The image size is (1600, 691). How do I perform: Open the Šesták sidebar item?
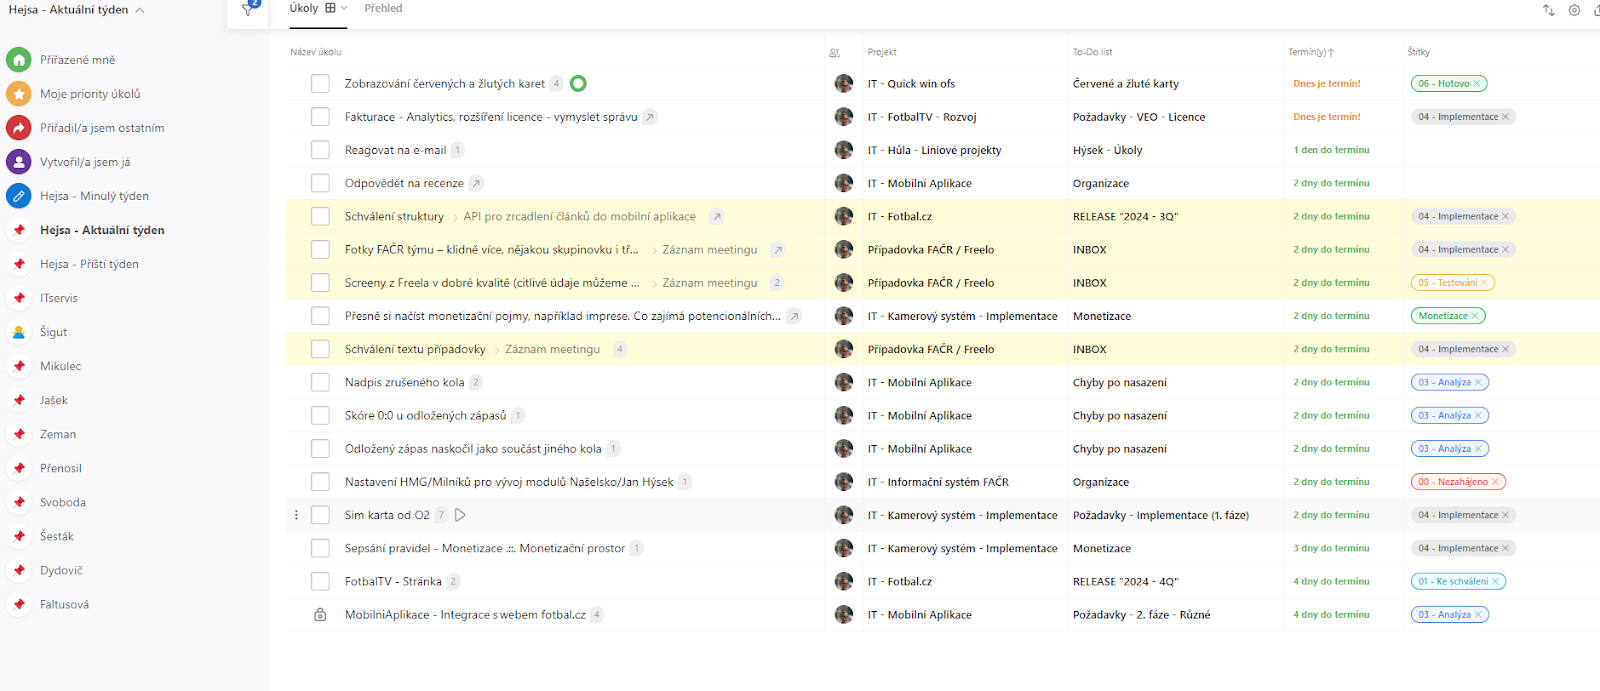pyautogui.click(x=57, y=536)
